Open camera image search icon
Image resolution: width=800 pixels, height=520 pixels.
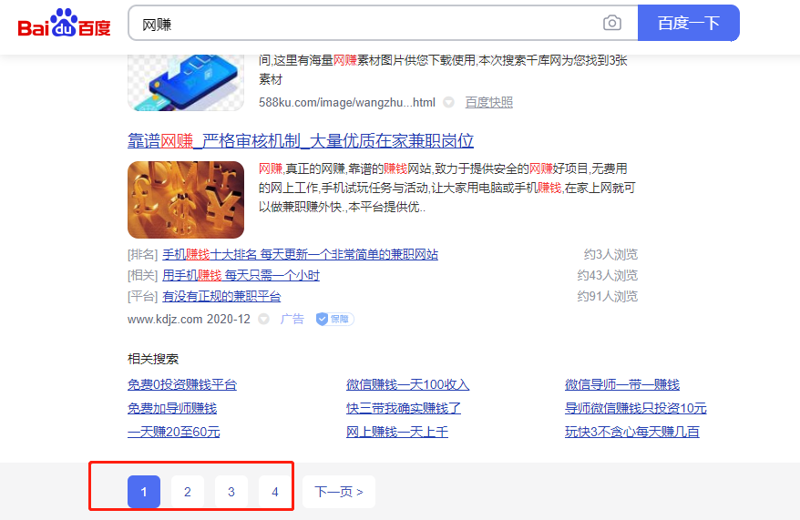coord(612,23)
